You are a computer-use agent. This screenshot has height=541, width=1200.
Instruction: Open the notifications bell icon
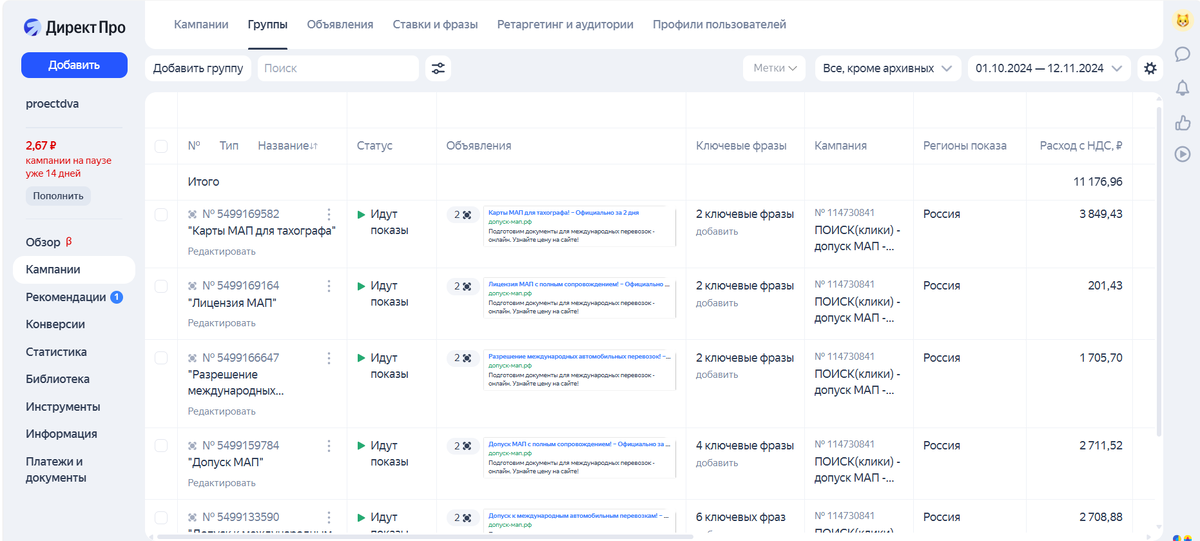click(x=1182, y=88)
